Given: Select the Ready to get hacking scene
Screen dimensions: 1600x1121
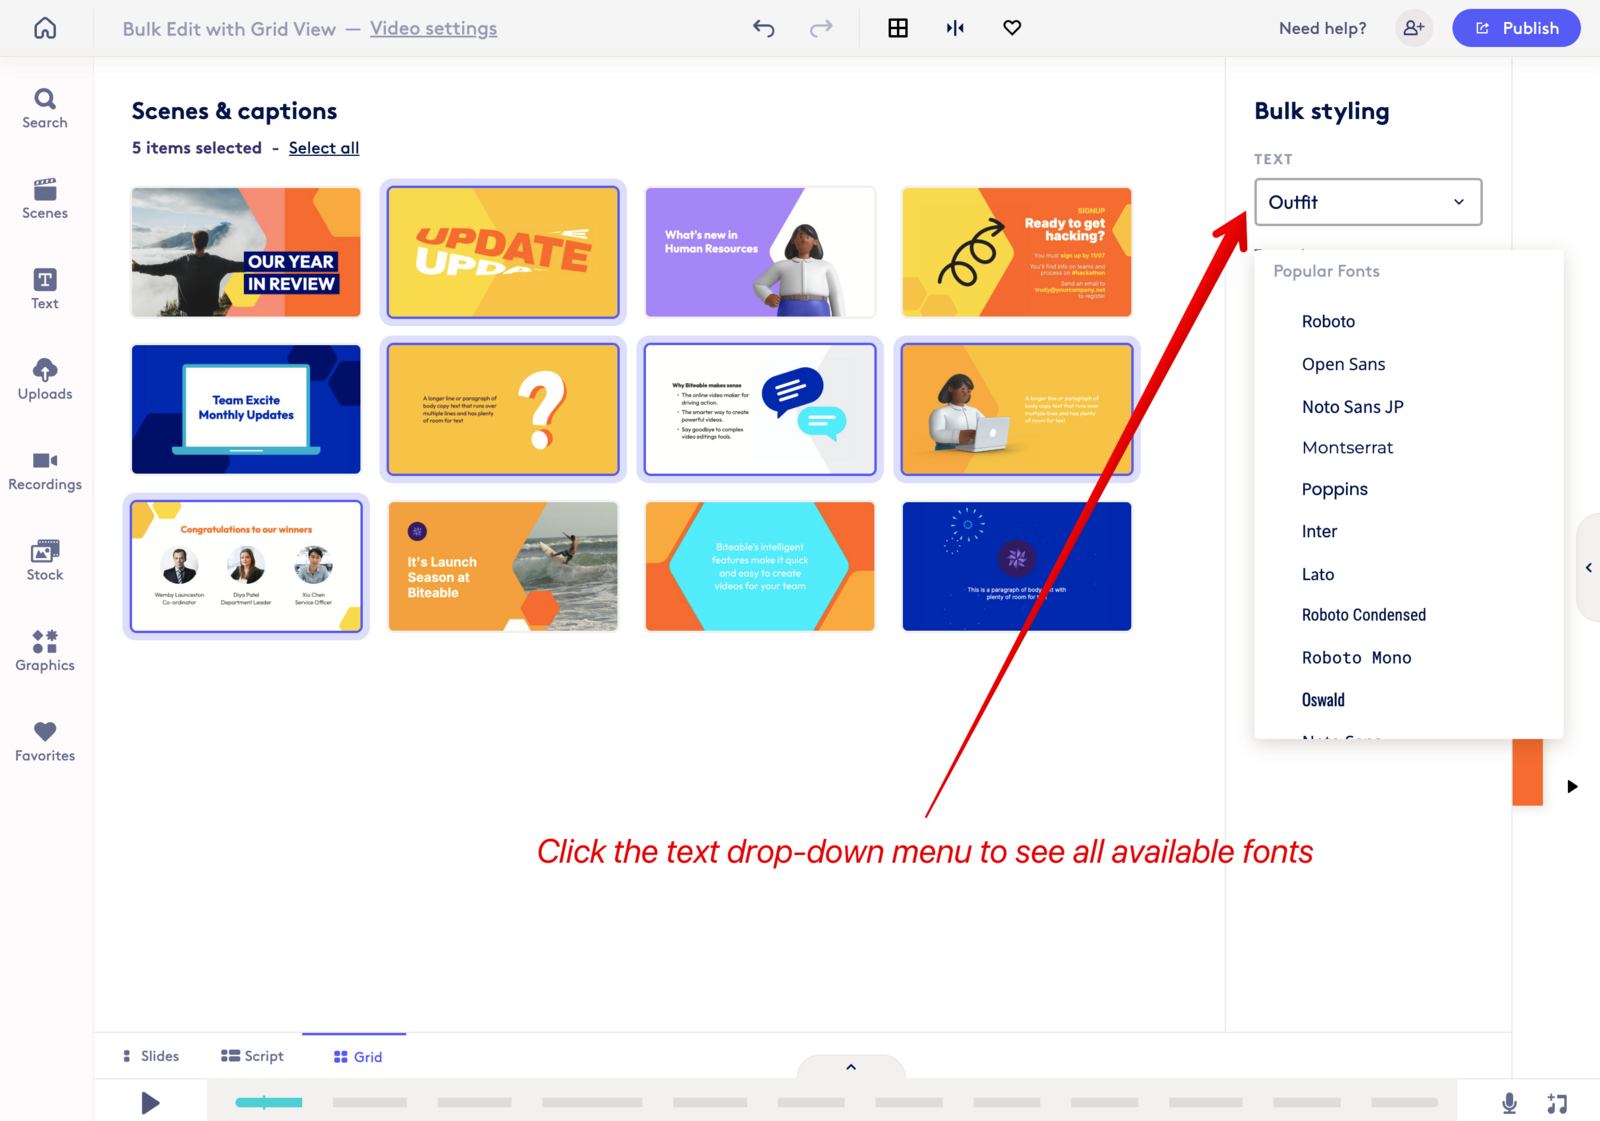Looking at the screenshot, I should pyautogui.click(x=1017, y=252).
